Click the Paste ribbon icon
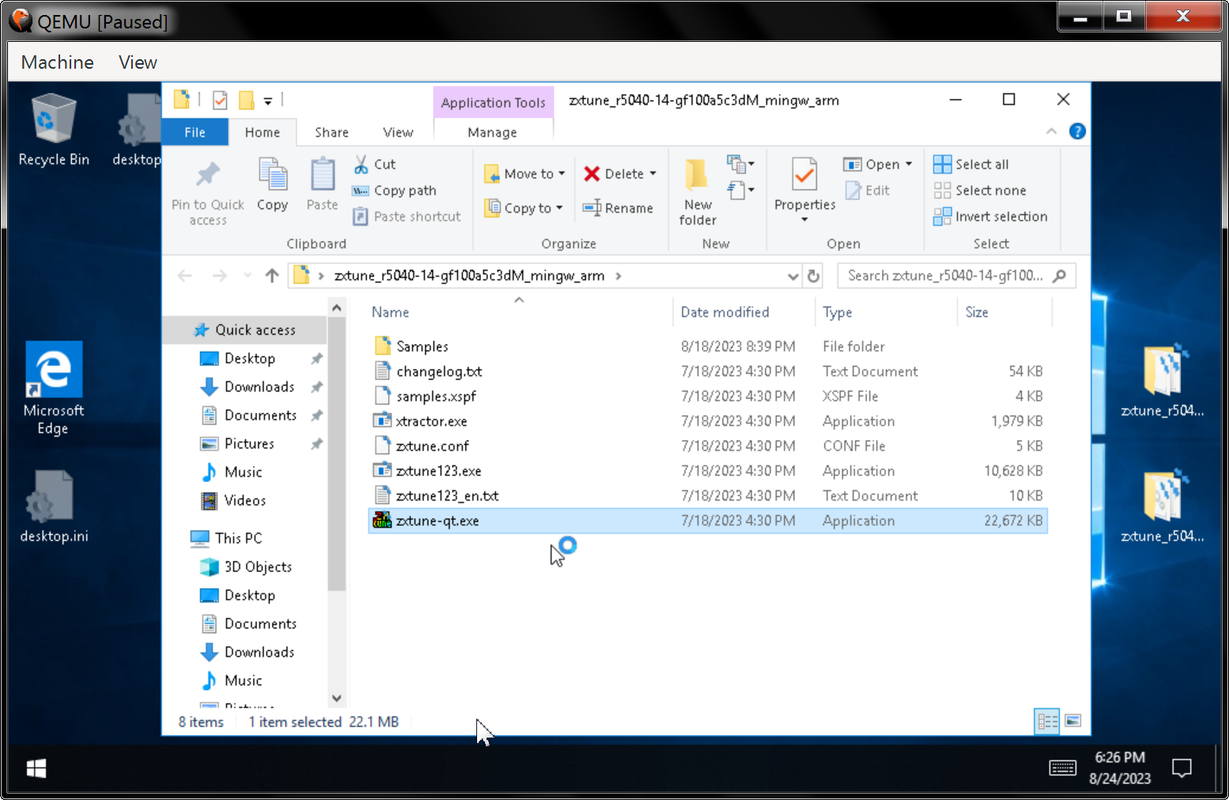The height and width of the screenshot is (800, 1229). point(322,175)
